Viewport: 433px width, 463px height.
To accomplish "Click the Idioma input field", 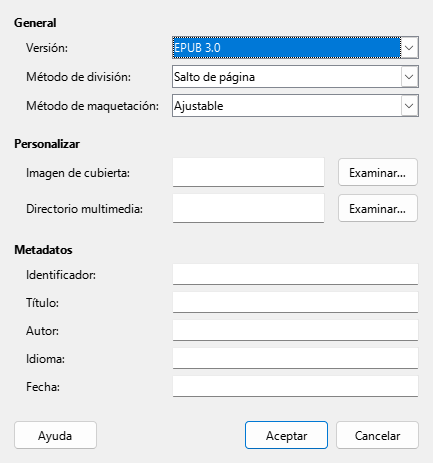I will coord(295,358).
